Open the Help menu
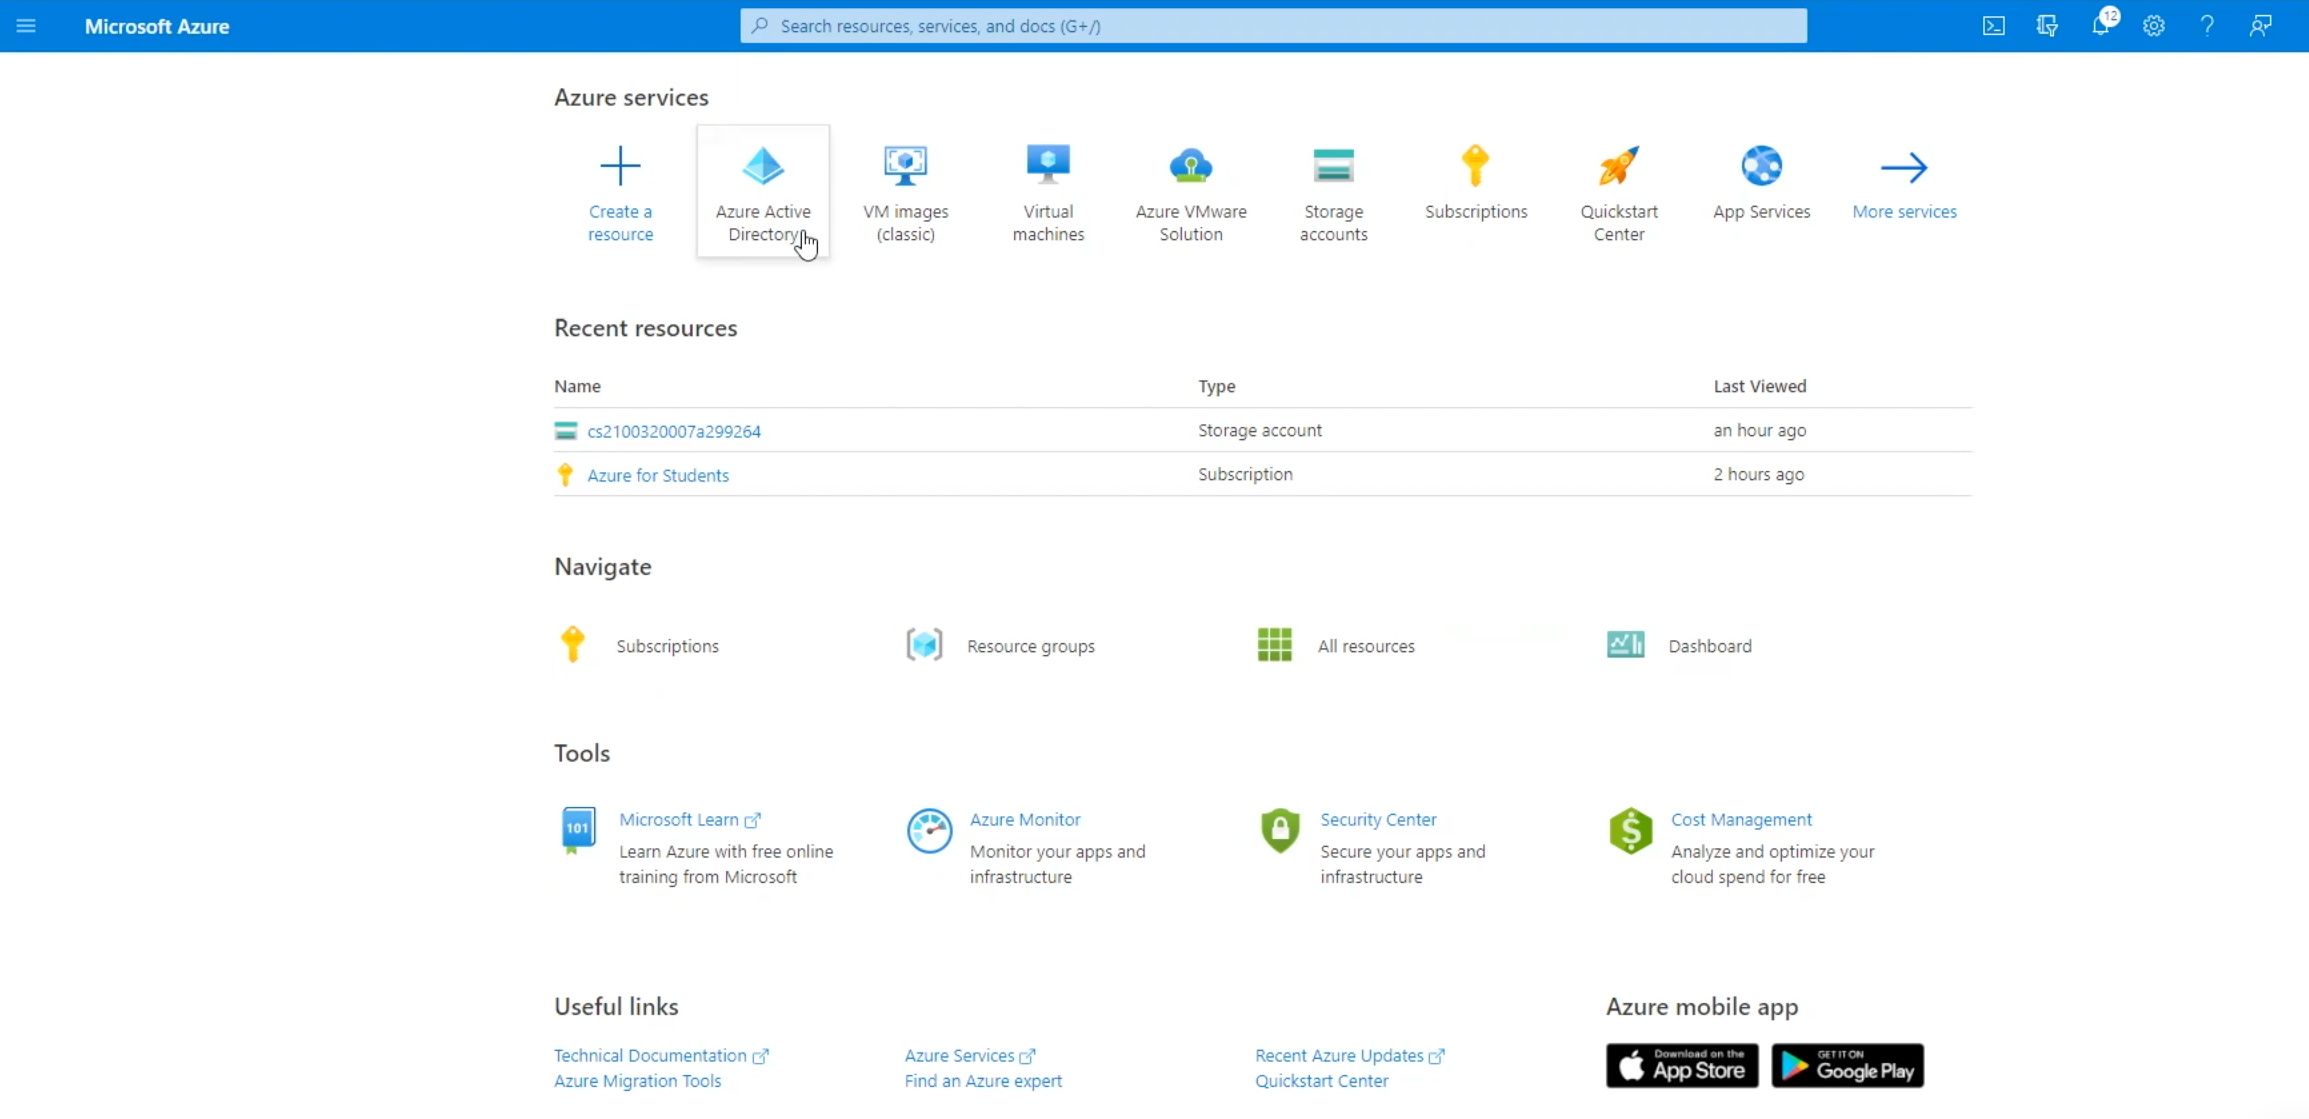The height and width of the screenshot is (1119, 2309). [x=2208, y=25]
